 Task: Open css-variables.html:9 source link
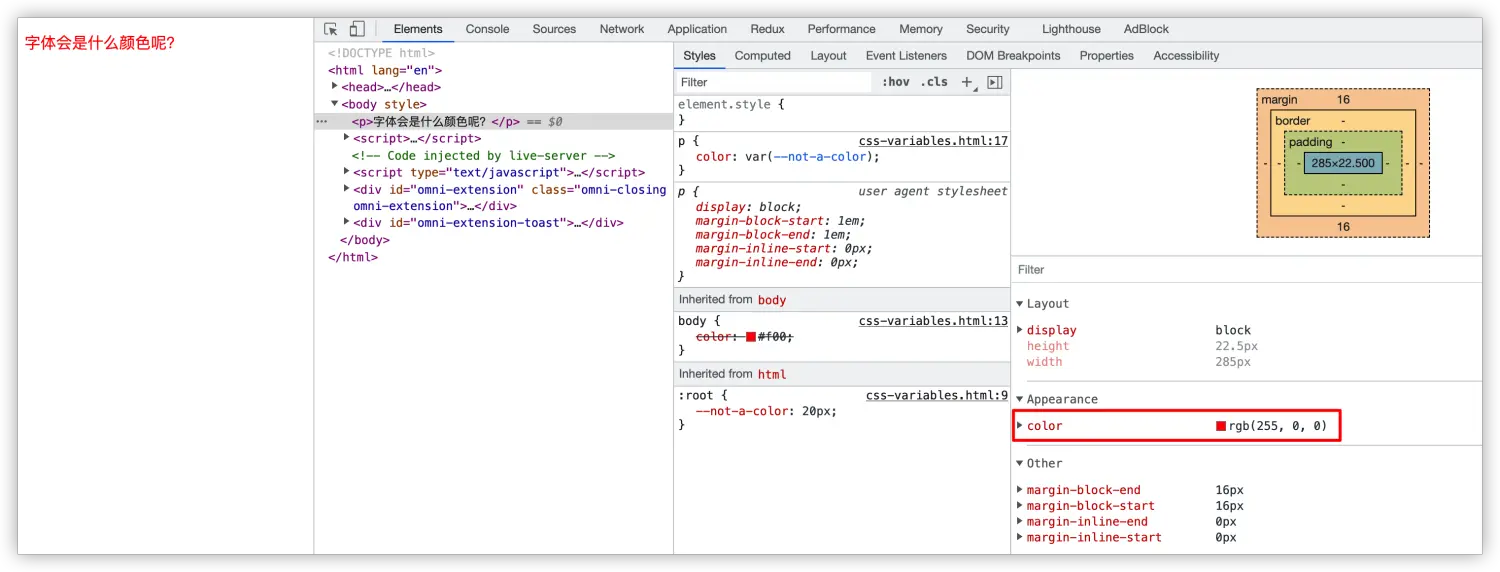click(937, 395)
